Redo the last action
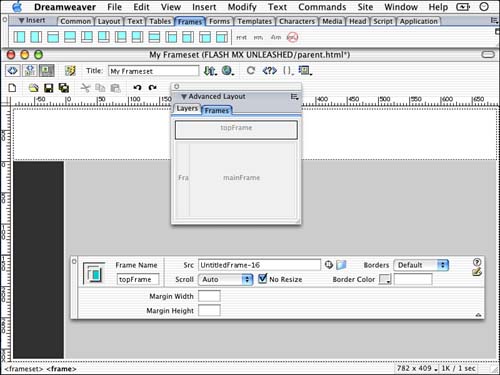 [153, 88]
